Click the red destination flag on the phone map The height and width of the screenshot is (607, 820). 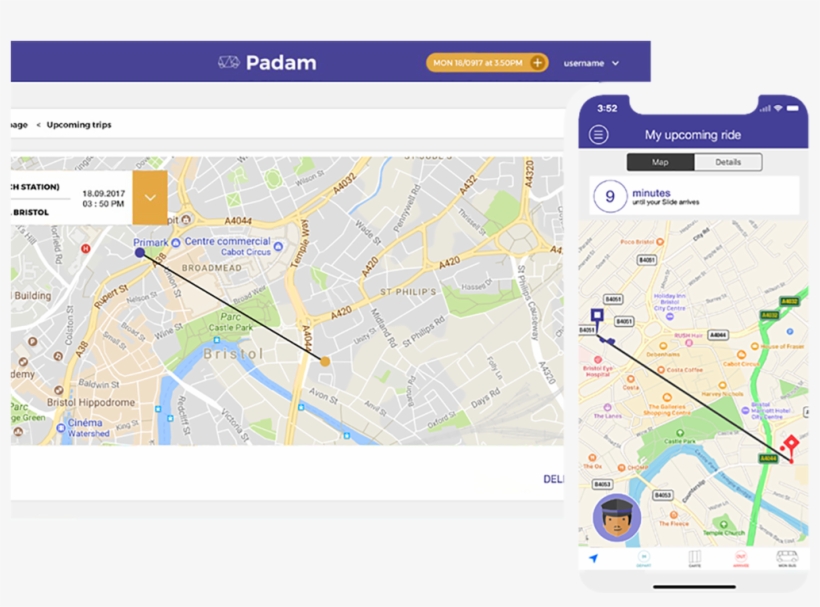point(791,442)
